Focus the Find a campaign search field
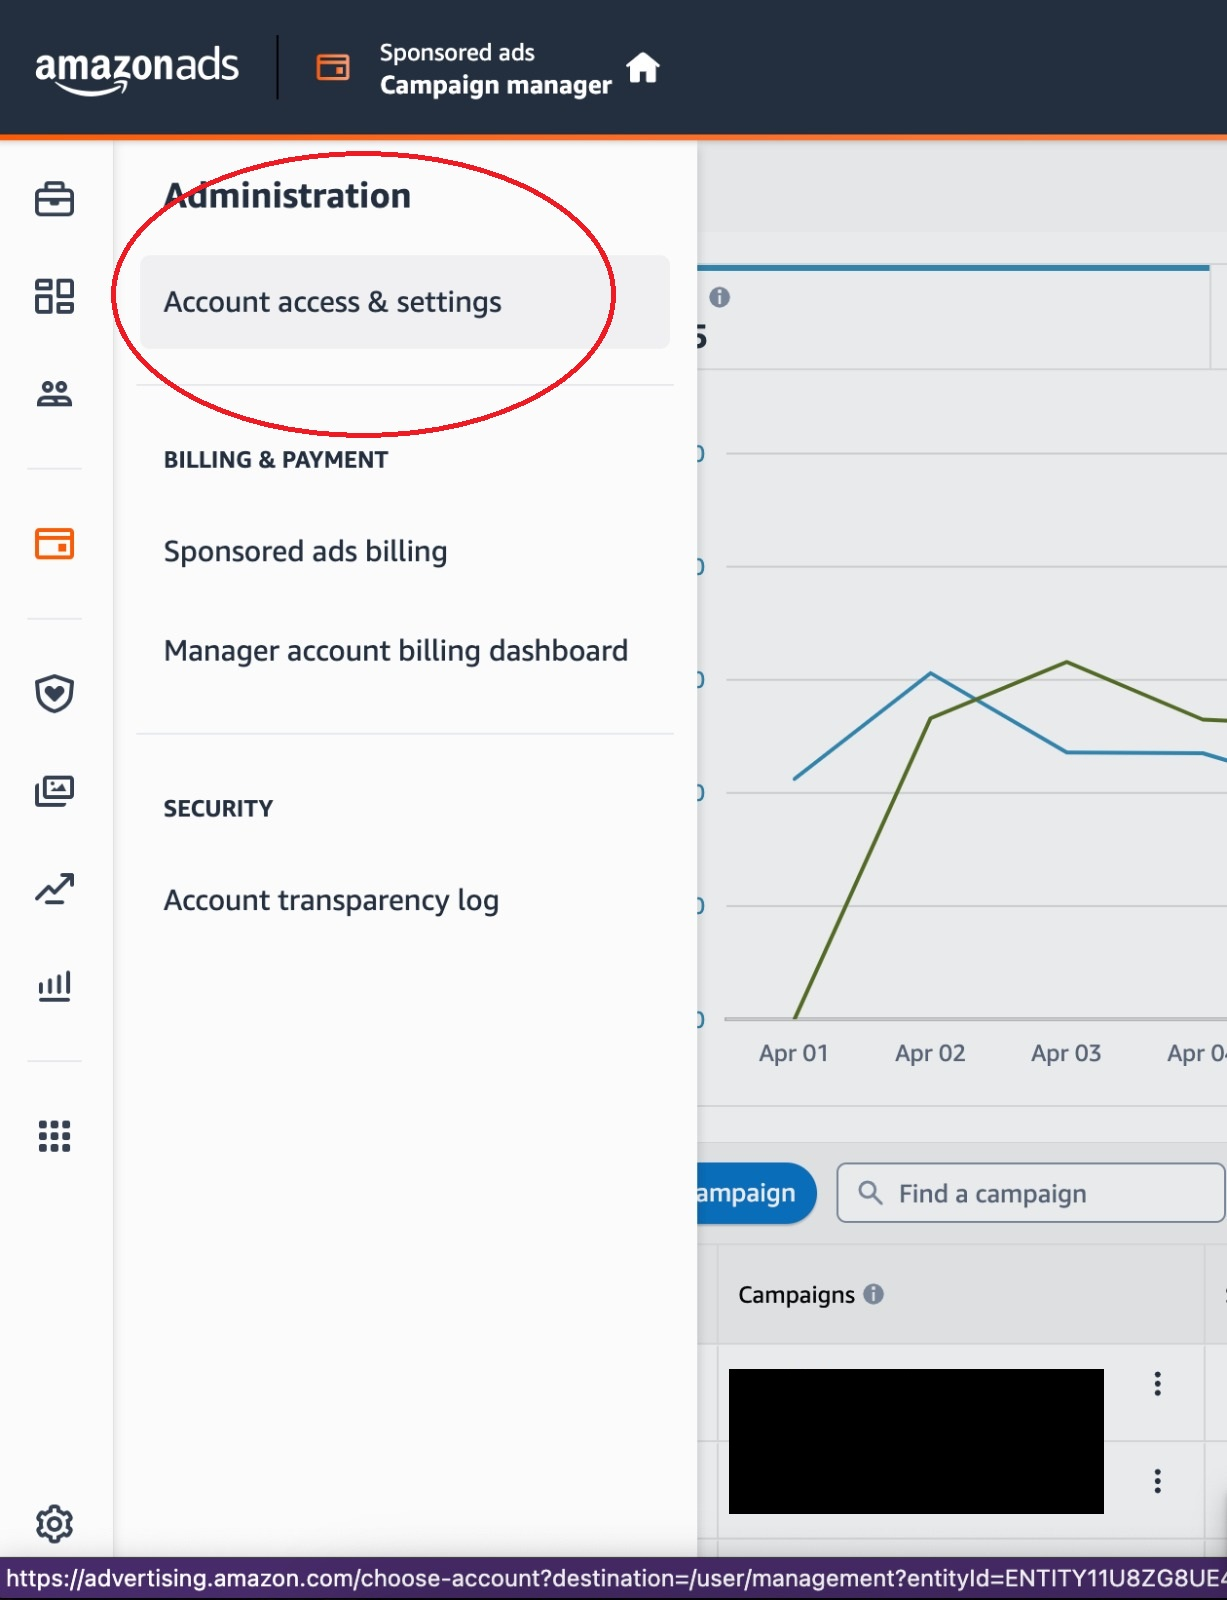Image resolution: width=1227 pixels, height=1600 pixels. tap(1031, 1193)
